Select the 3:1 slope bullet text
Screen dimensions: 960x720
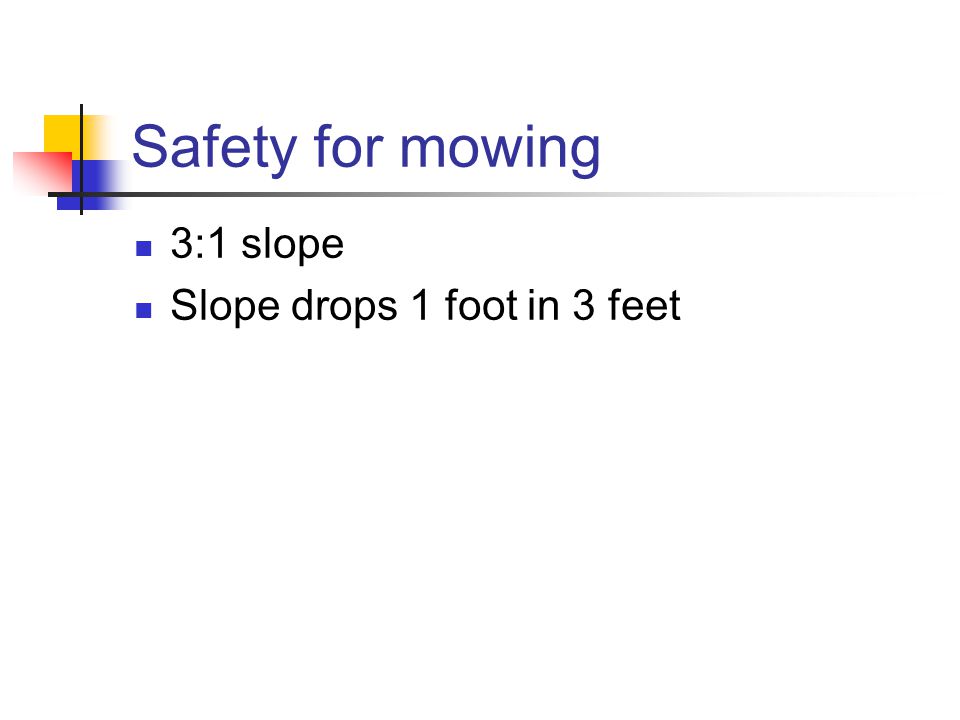coord(257,245)
